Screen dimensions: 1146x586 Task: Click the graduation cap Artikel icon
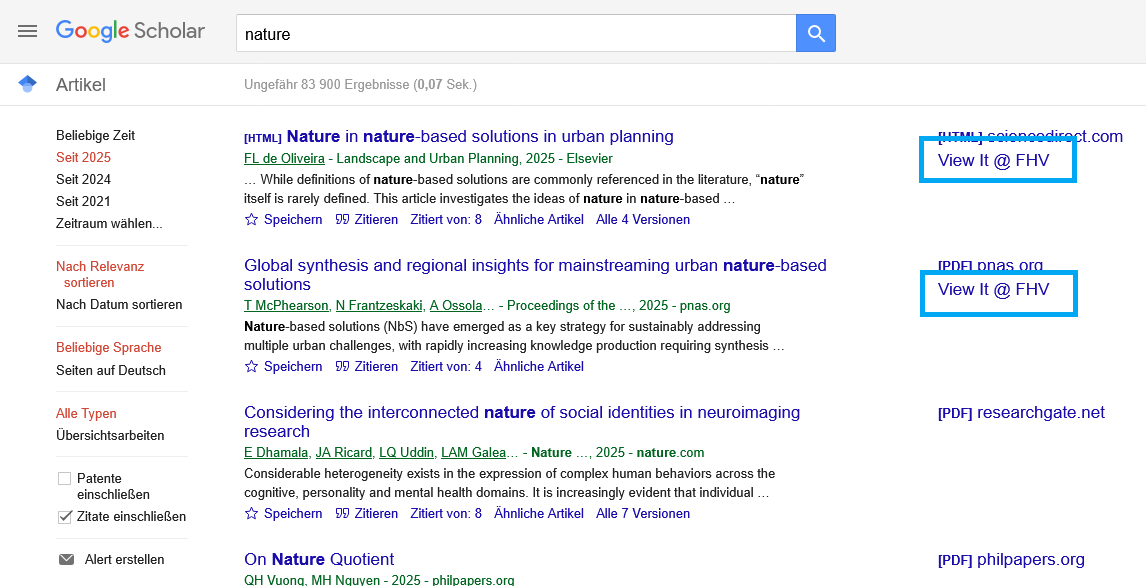(28, 84)
